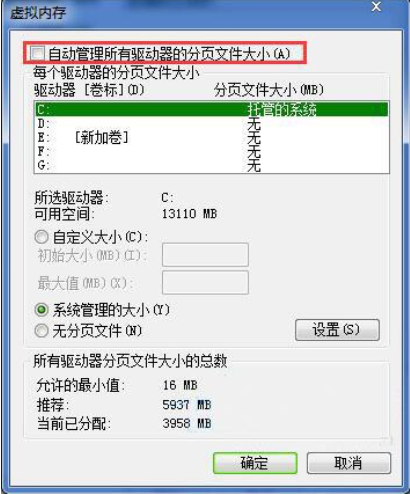The width and height of the screenshot is (410, 494).
Task: Choose the 自定义大小 radio option
Action: click(x=41, y=237)
